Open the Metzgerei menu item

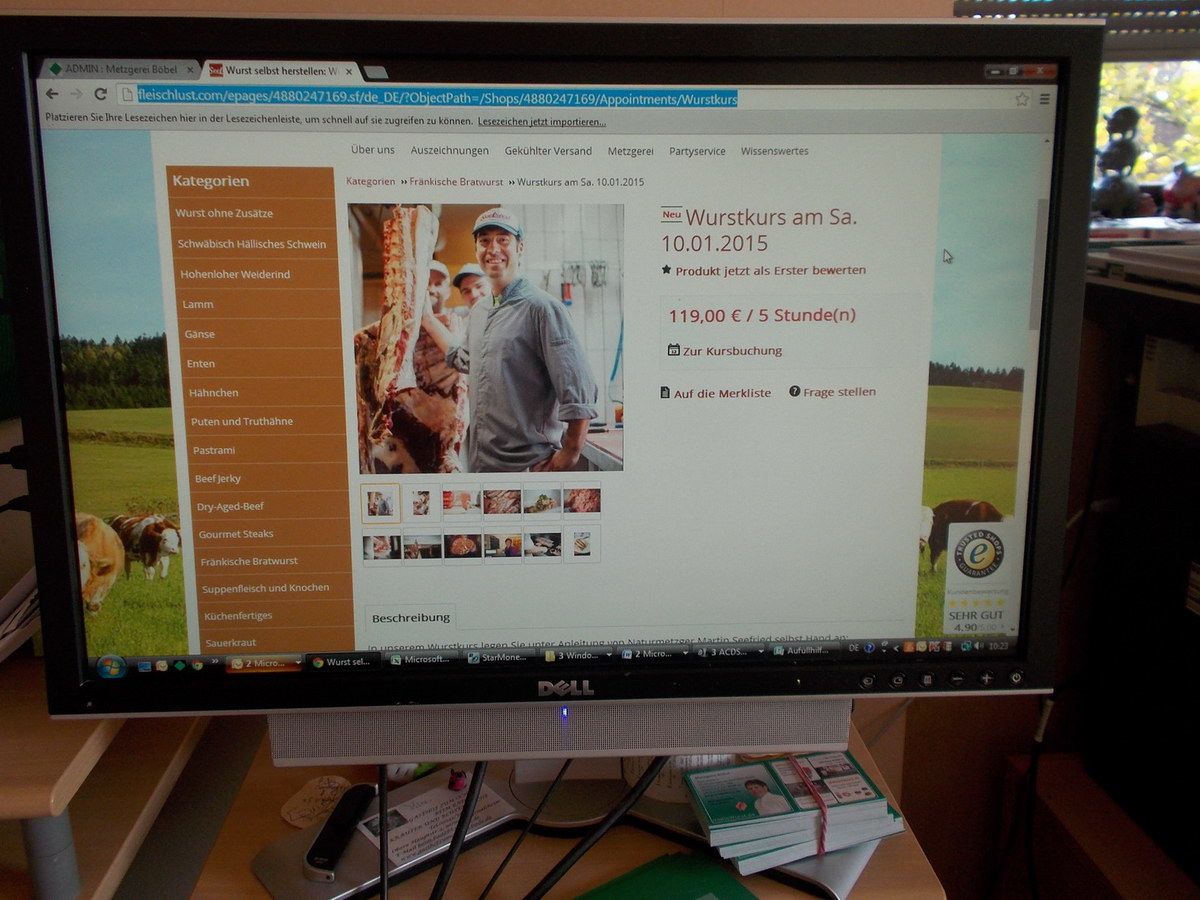click(x=630, y=151)
